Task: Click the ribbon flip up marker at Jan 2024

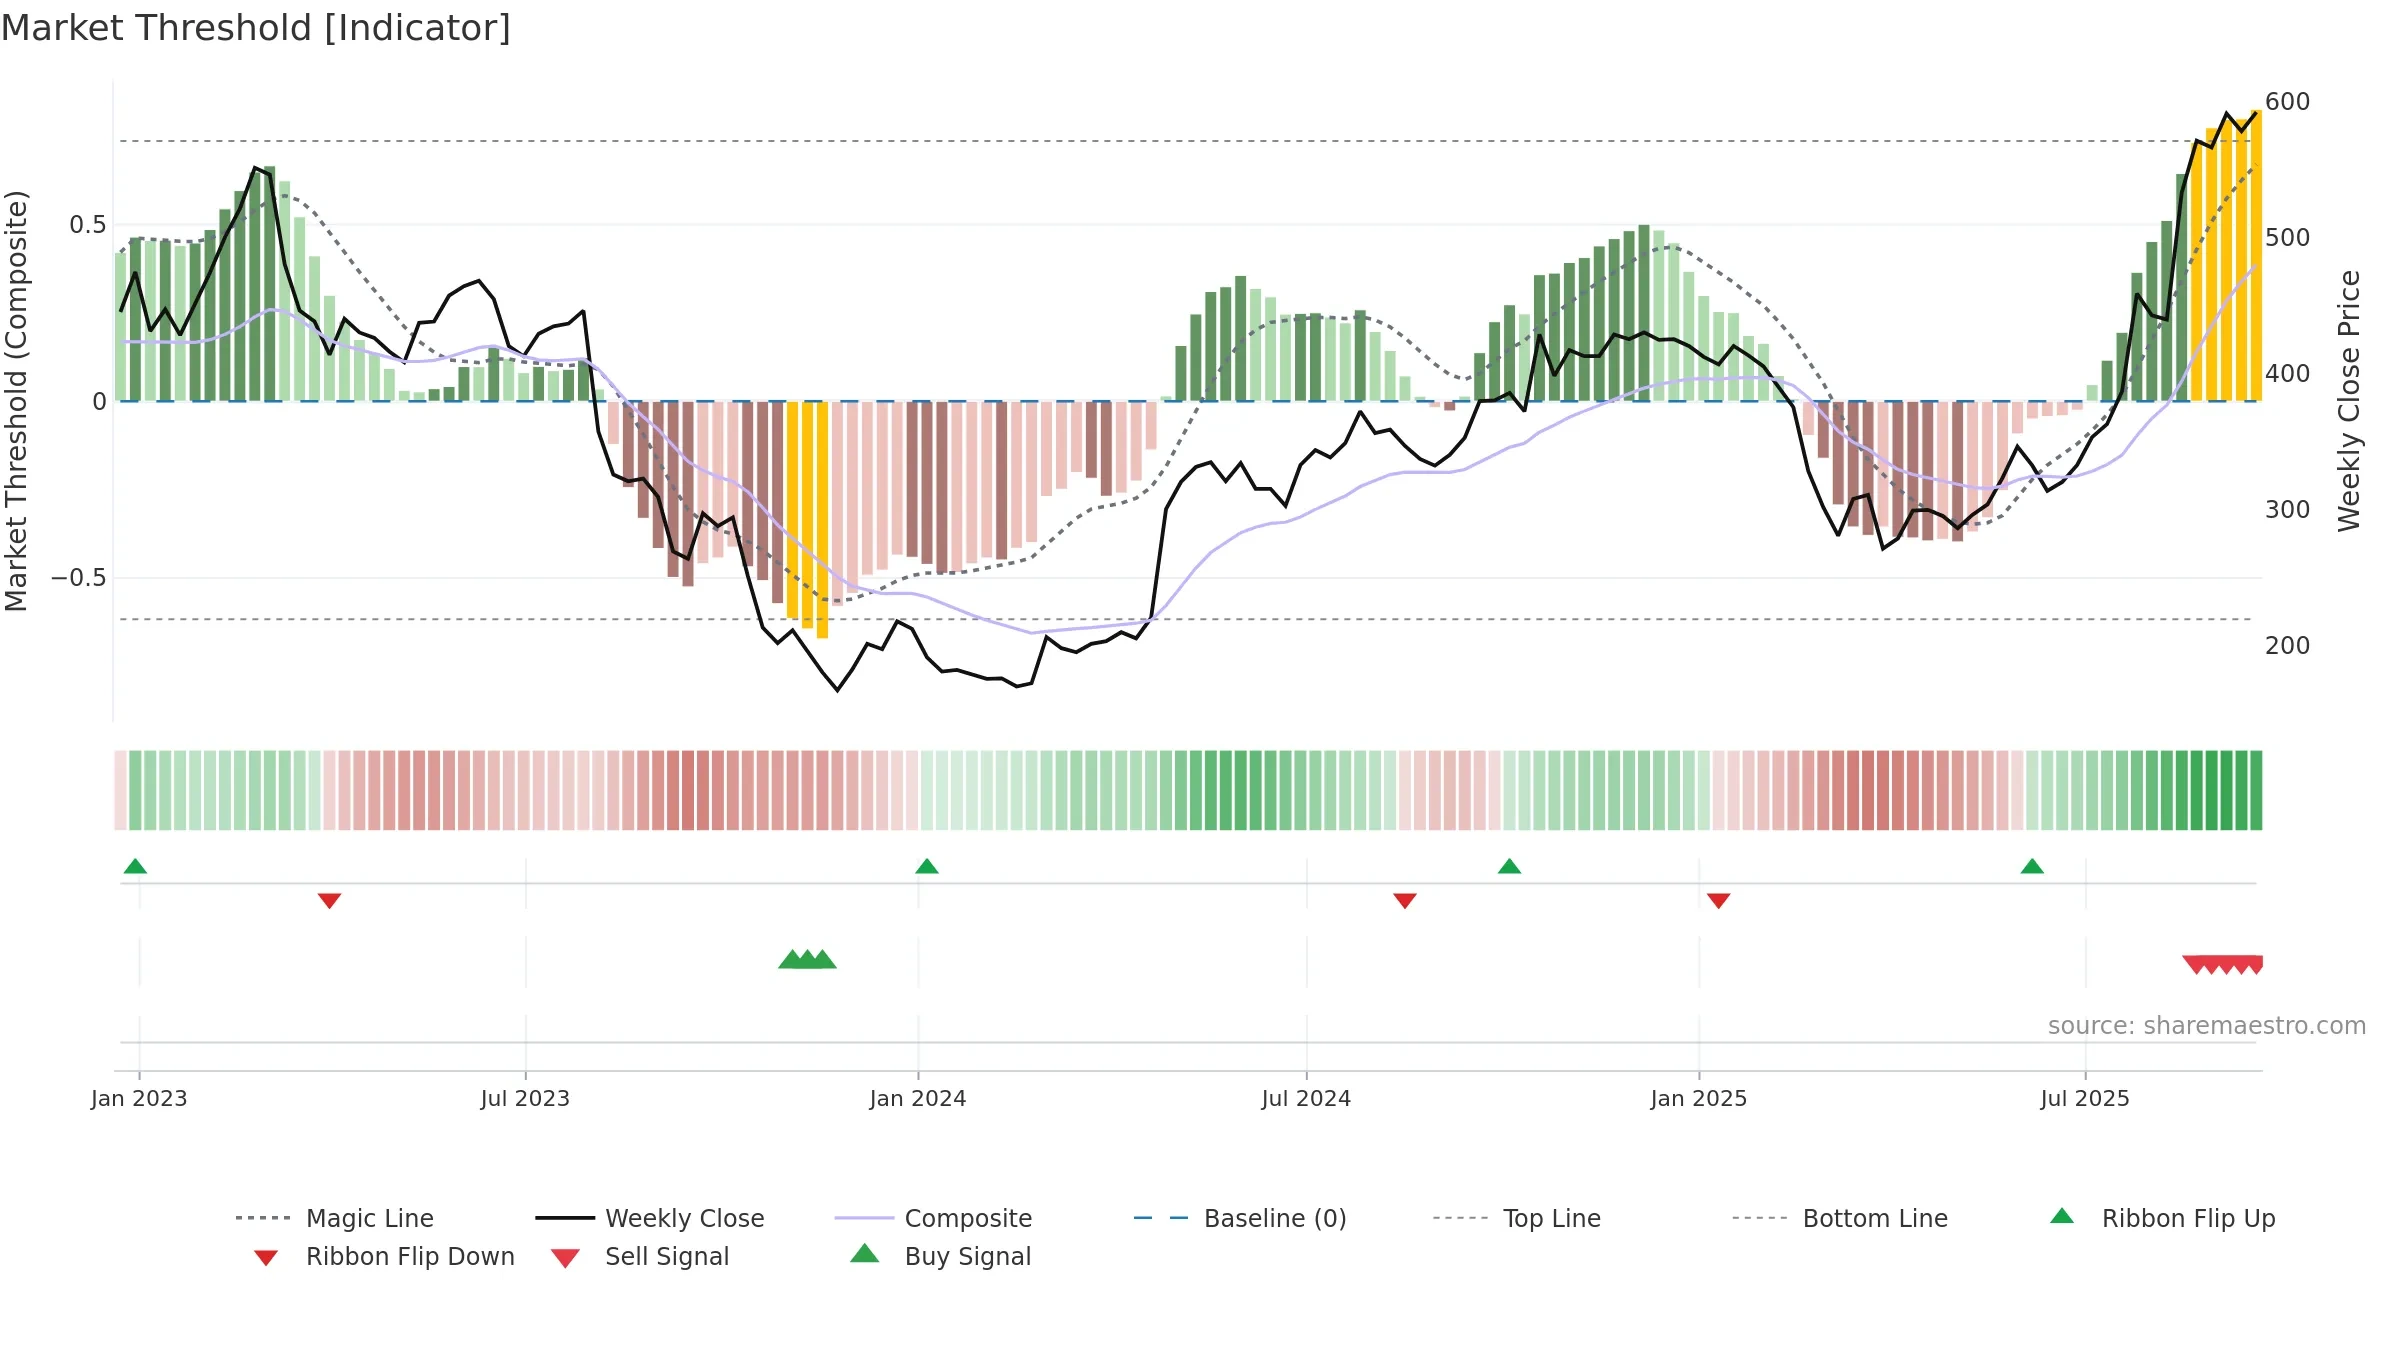Action: point(927,866)
